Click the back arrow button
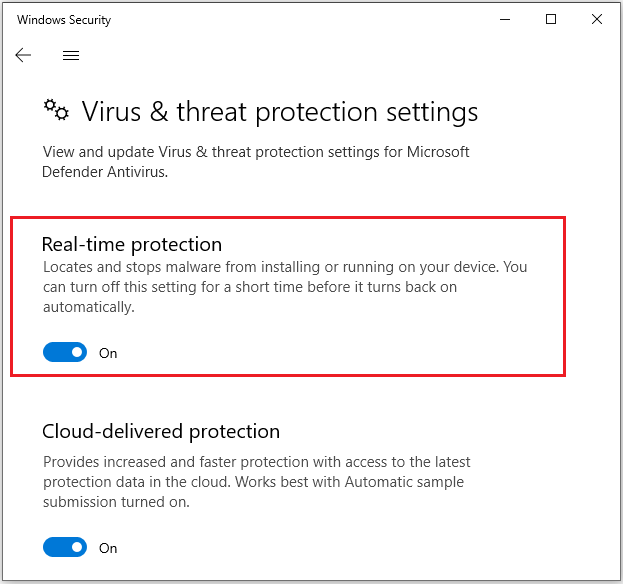Image resolution: width=623 pixels, height=584 pixels. pos(23,56)
